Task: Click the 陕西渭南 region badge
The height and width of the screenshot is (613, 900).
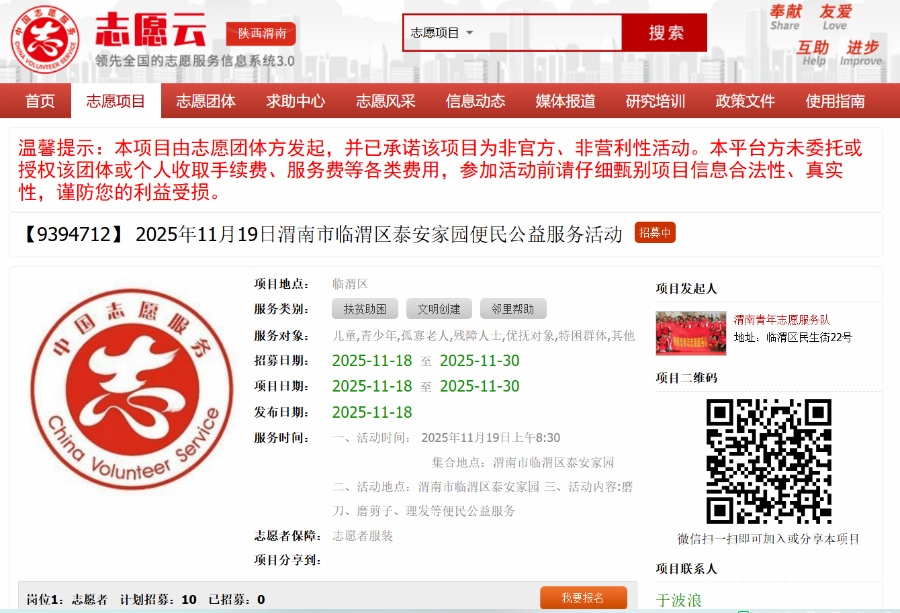Action: click(261, 33)
